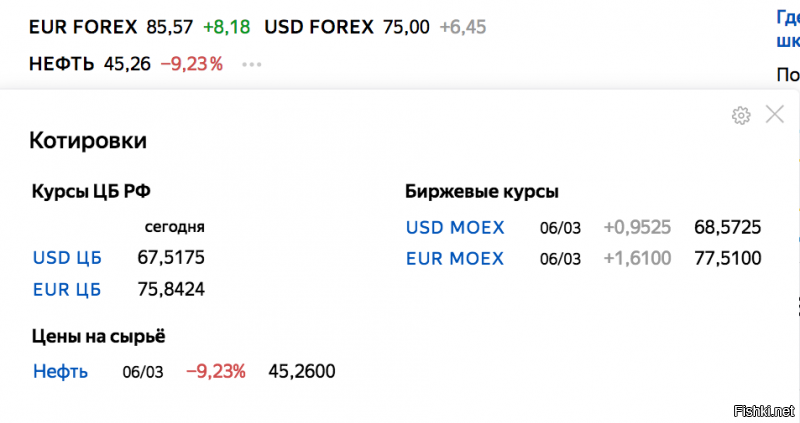
Task: Click EUR FOREX ticker in header
Action: (x=83, y=27)
